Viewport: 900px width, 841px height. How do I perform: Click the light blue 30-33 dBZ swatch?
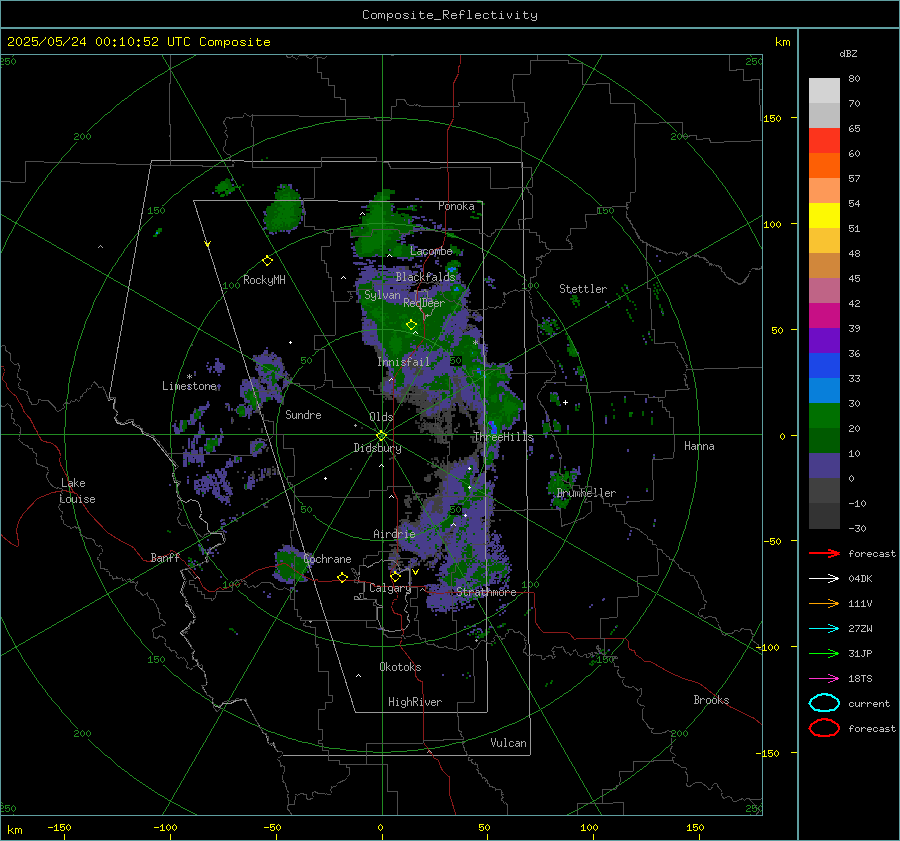824,391
